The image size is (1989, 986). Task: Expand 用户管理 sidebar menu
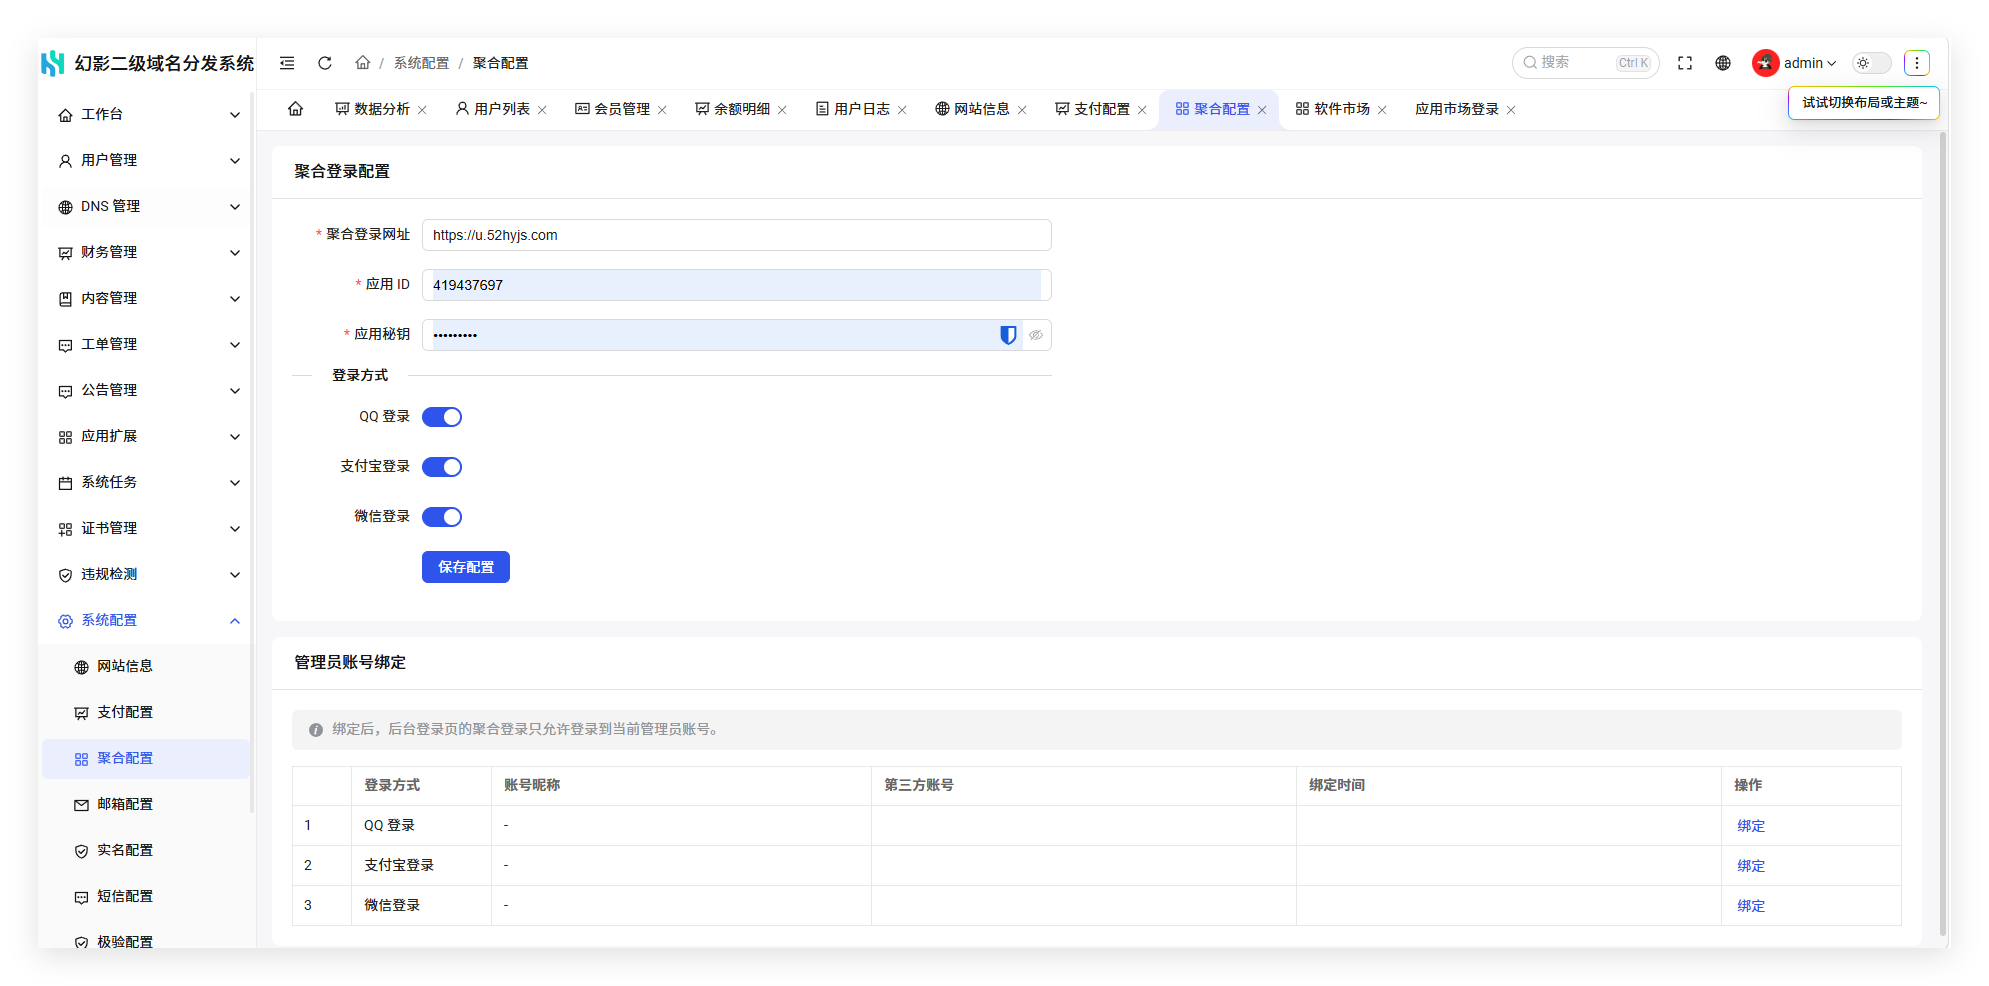[x=148, y=161]
